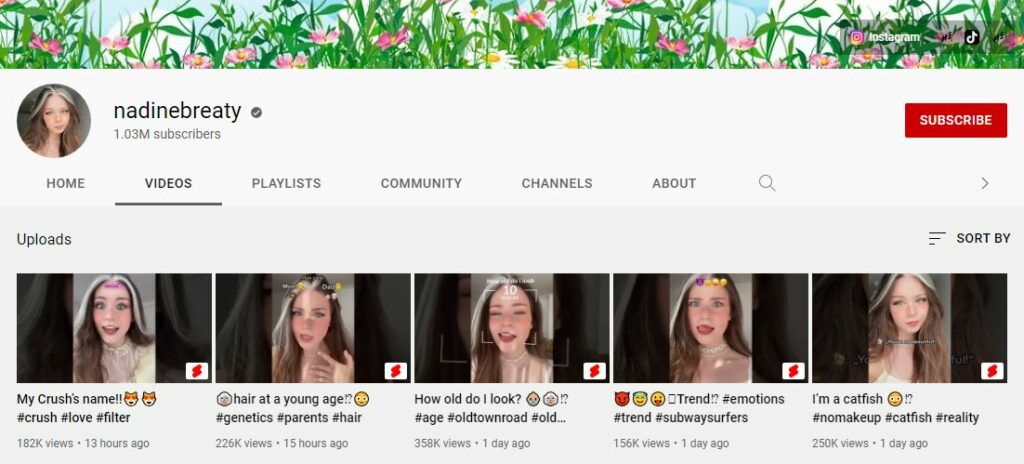Go to the COMMUNITY tab
The image size is (1024, 464).
[x=421, y=184]
